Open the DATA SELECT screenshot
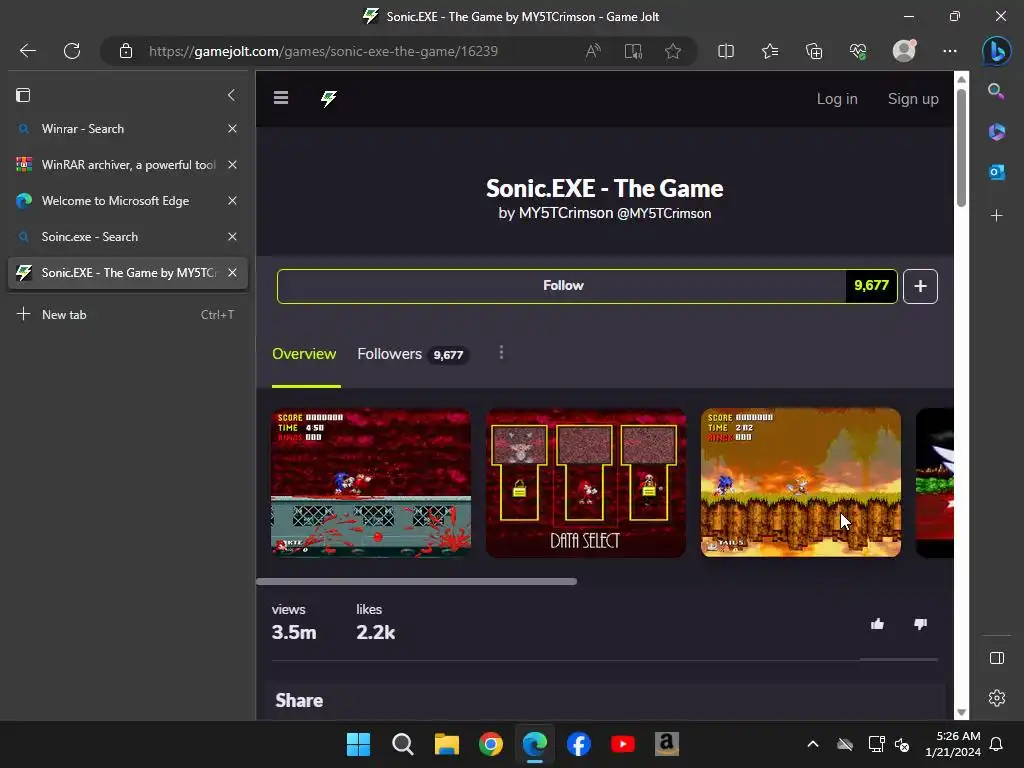This screenshot has height=768, width=1024. (x=586, y=483)
